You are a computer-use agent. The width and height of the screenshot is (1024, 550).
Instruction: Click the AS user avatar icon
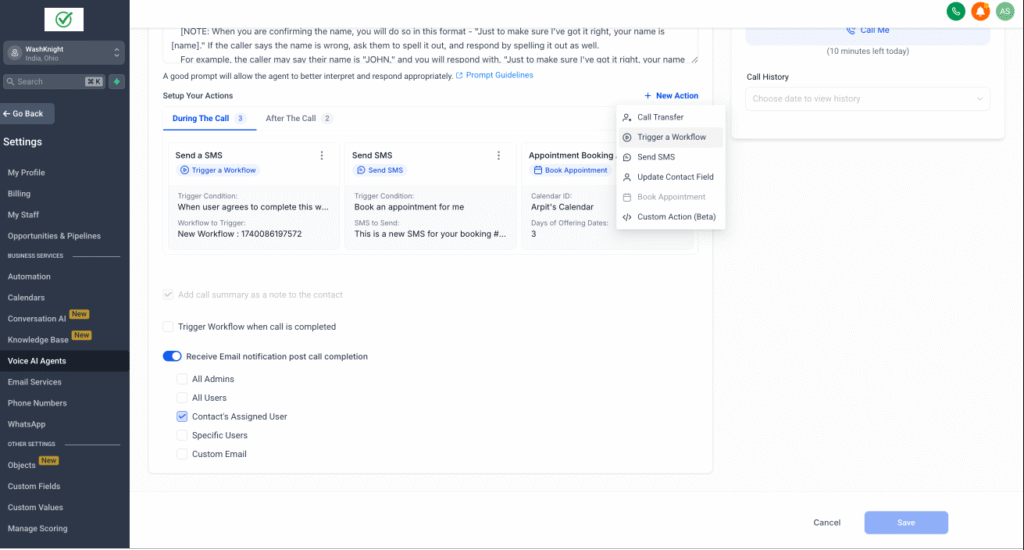[x=1005, y=12]
